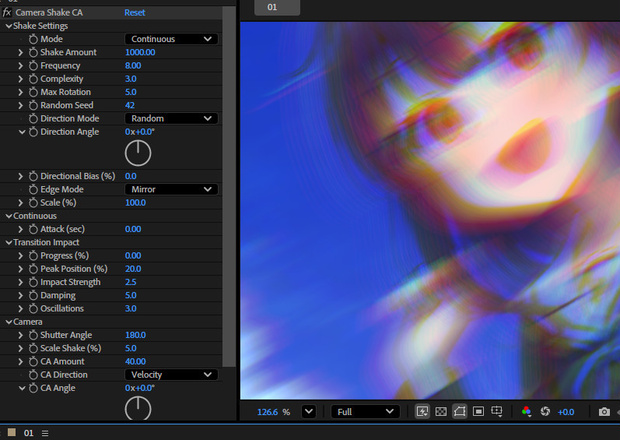Image resolution: width=620 pixels, height=440 pixels.
Task: Open the Mode dropdown set to Continuous
Action: click(171, 39)
